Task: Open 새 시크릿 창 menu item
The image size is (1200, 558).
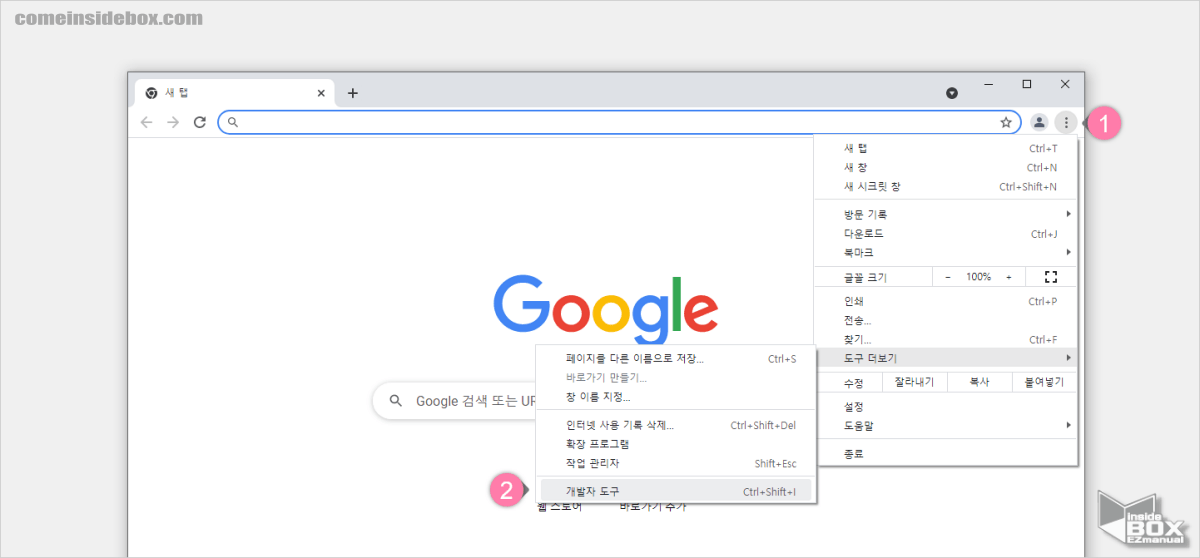Action: pyautogui.click(x=946, y=186)
